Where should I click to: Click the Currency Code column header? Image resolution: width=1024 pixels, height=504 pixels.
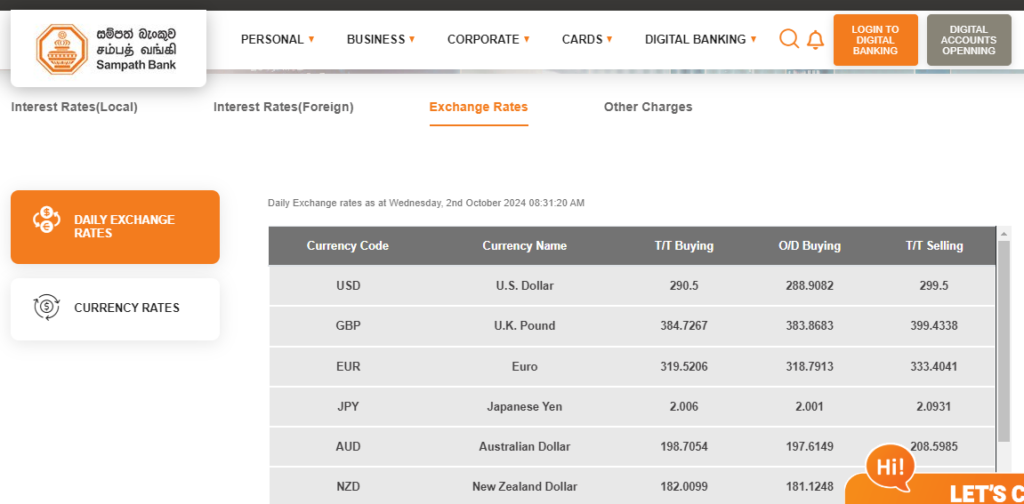(x=347, y=246)
